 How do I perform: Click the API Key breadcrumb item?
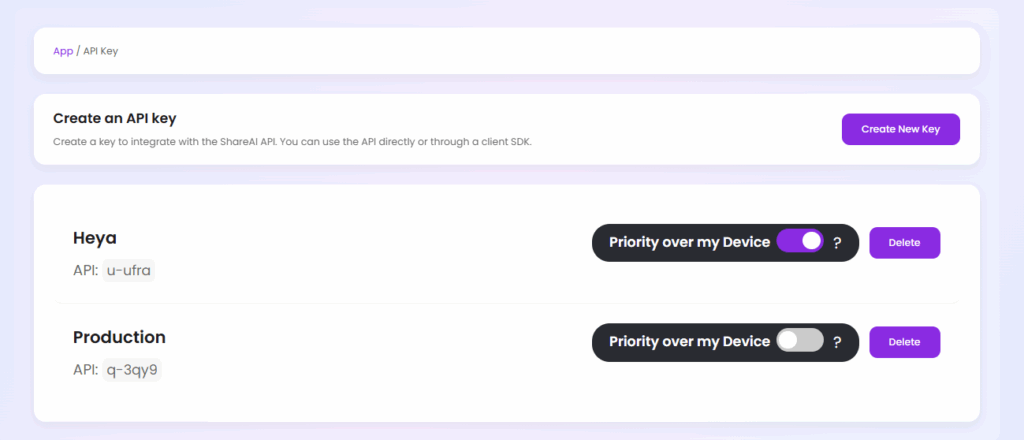pos(100,51)
